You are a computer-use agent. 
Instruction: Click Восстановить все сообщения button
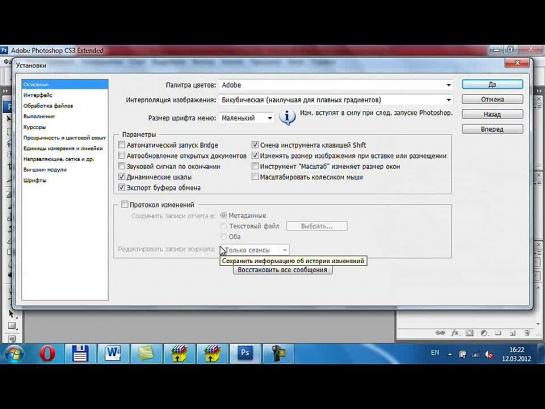tap(282, 270)
